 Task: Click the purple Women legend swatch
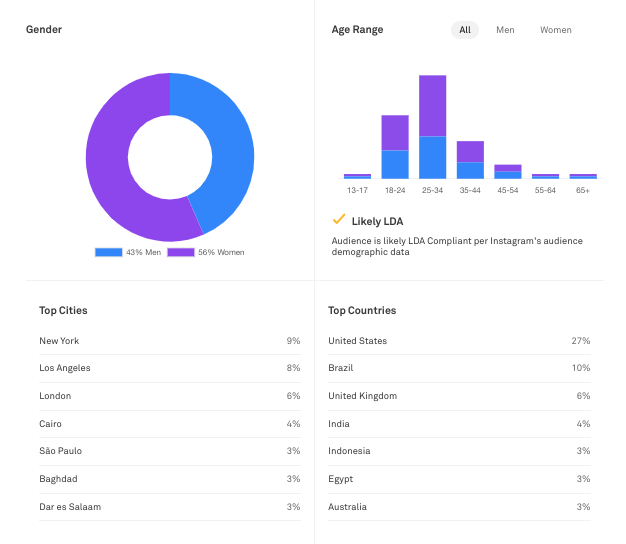180,252
